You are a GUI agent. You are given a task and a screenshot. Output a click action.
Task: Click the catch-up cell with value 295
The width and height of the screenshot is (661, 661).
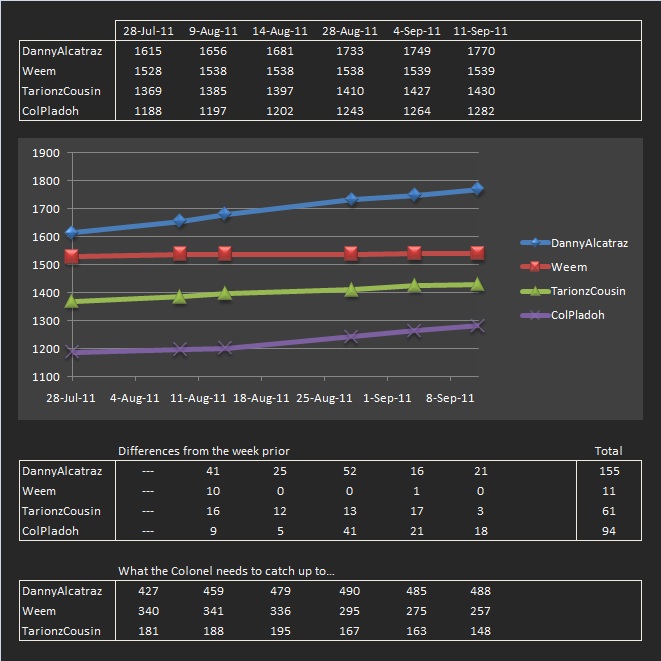pyautogui.click(x=350, y=611)
